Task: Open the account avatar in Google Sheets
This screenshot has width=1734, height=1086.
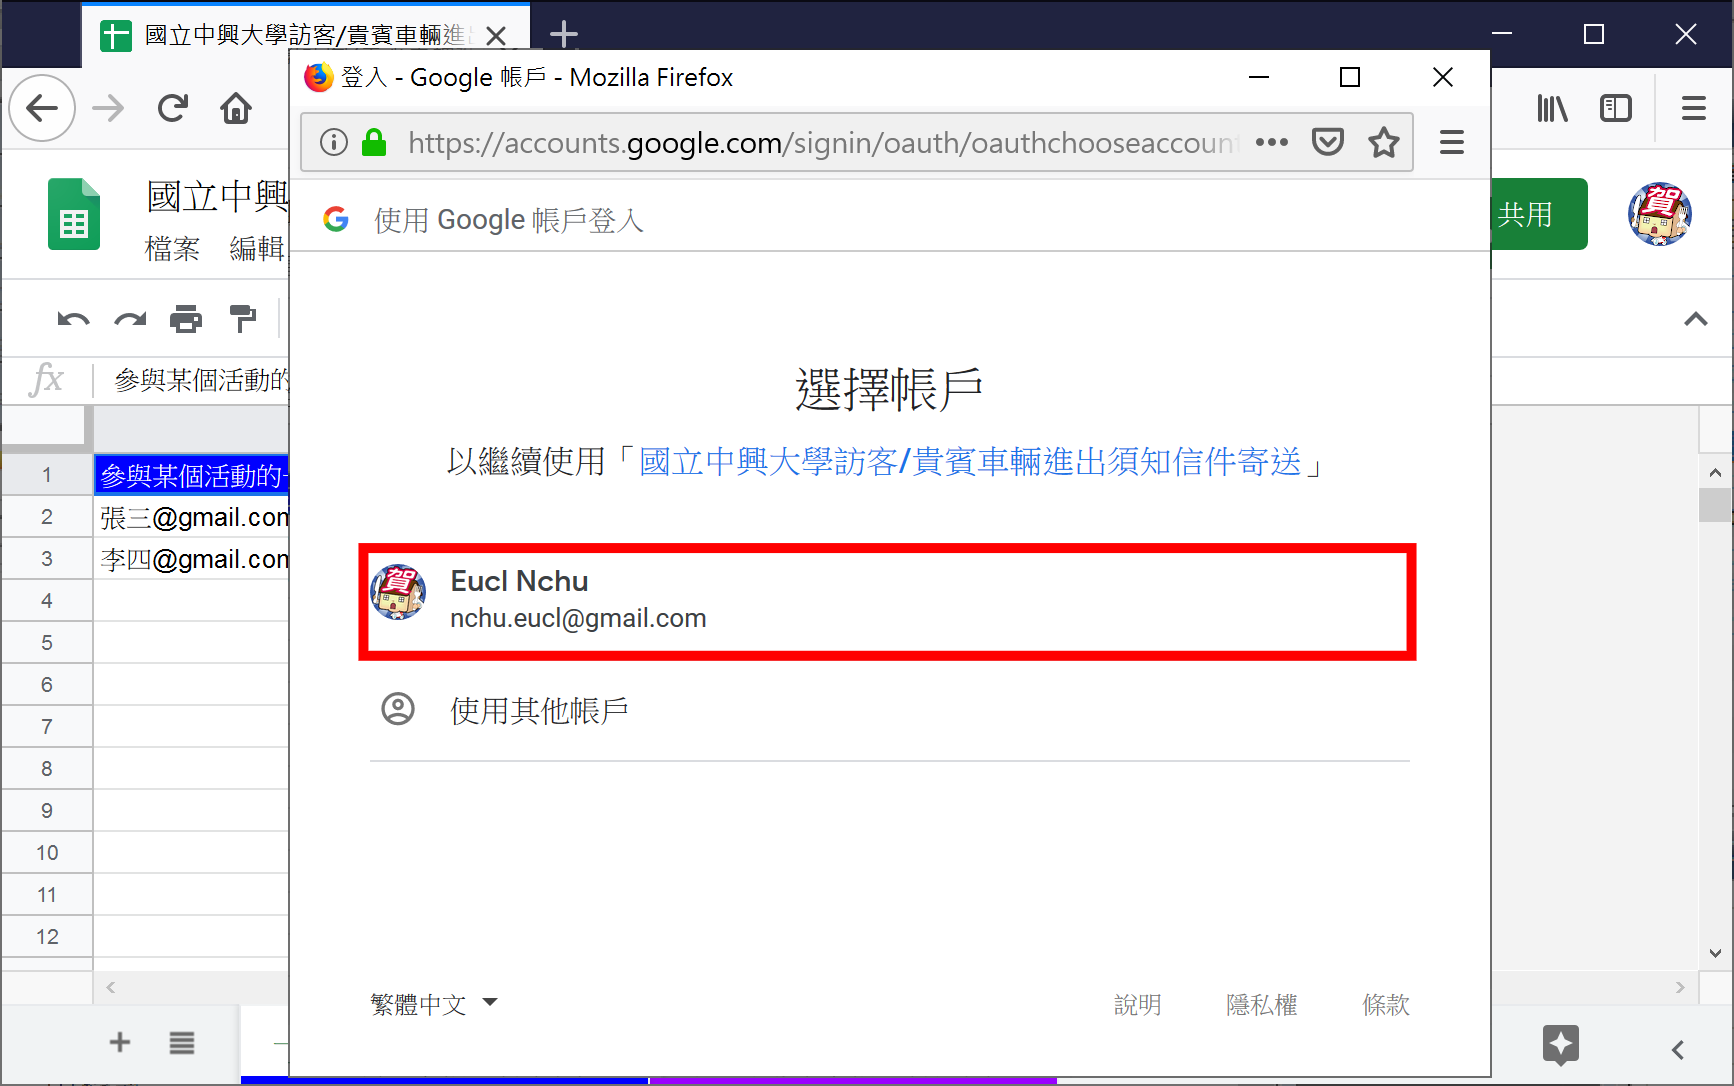Action: point(1660,214)
